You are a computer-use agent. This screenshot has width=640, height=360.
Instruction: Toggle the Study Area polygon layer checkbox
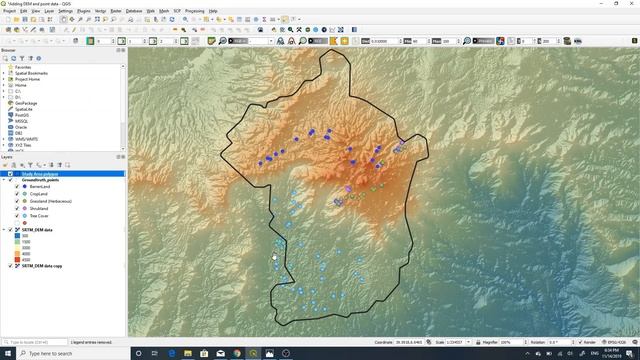pos(11,174)
